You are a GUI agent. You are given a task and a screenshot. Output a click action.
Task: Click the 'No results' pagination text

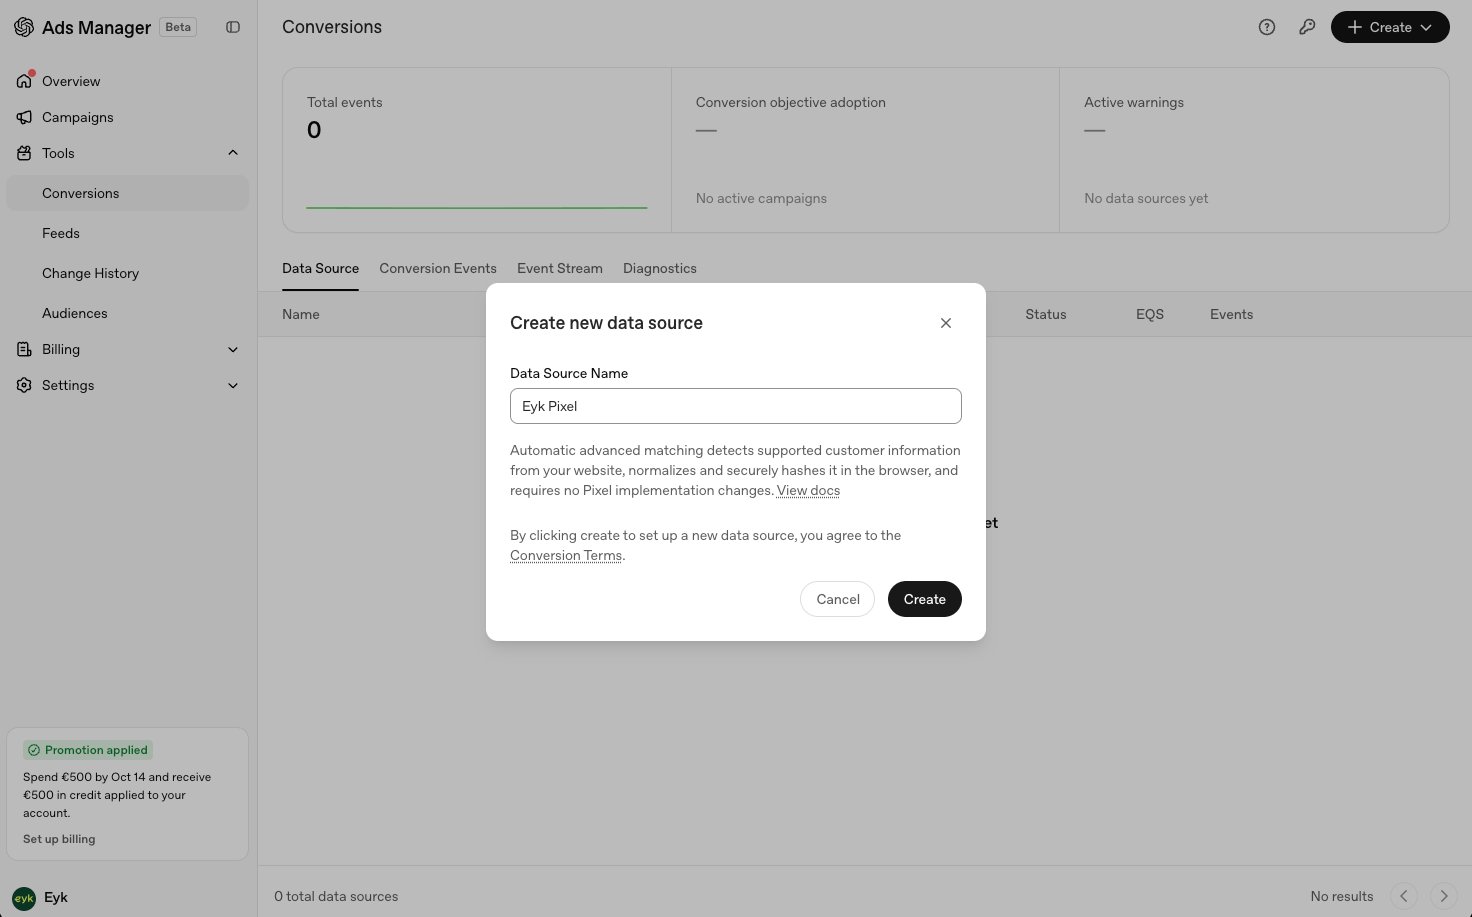(1342, 896)
